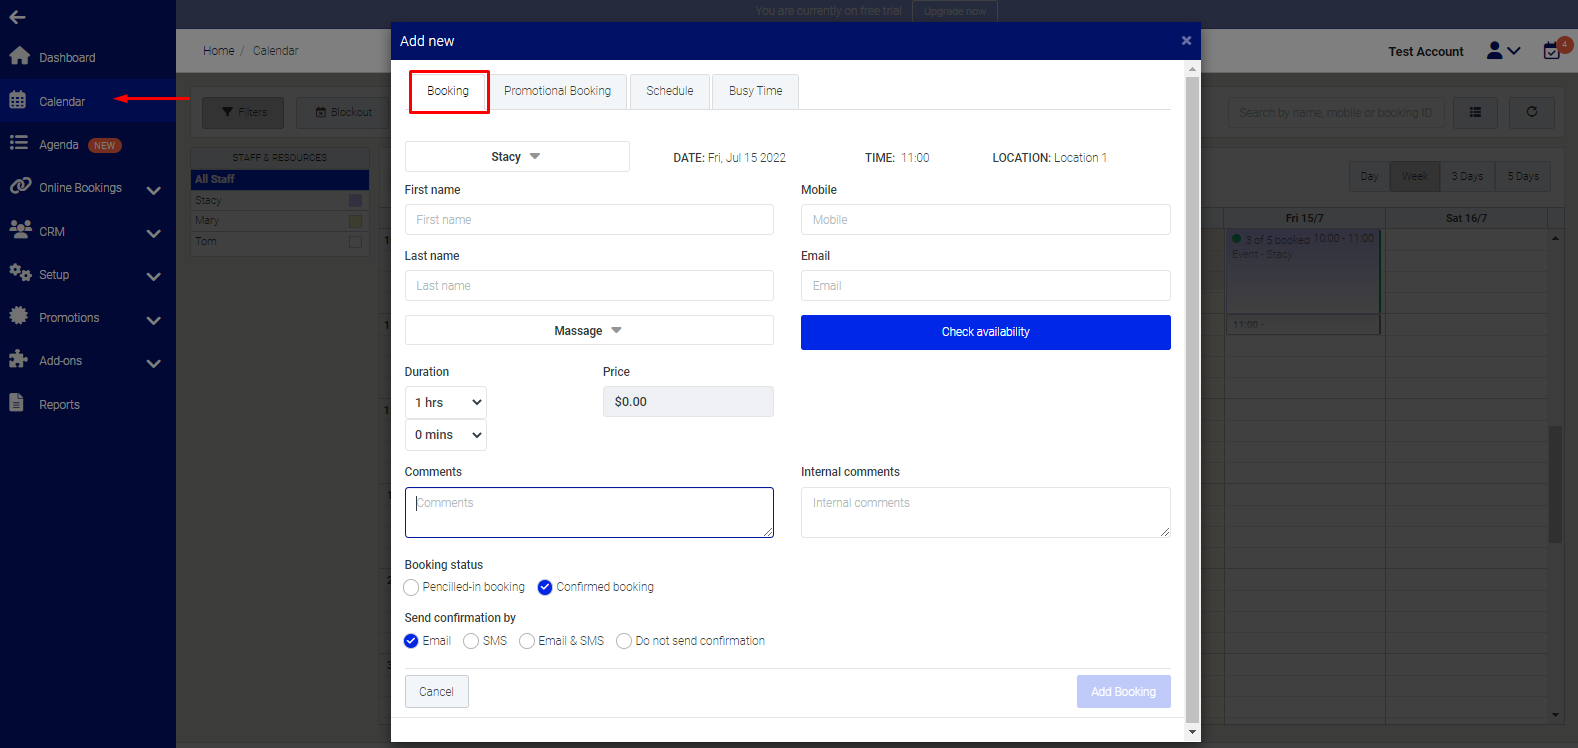
Task: Click the Calendar grid icon in sidebar
Action: coord(18,100)
